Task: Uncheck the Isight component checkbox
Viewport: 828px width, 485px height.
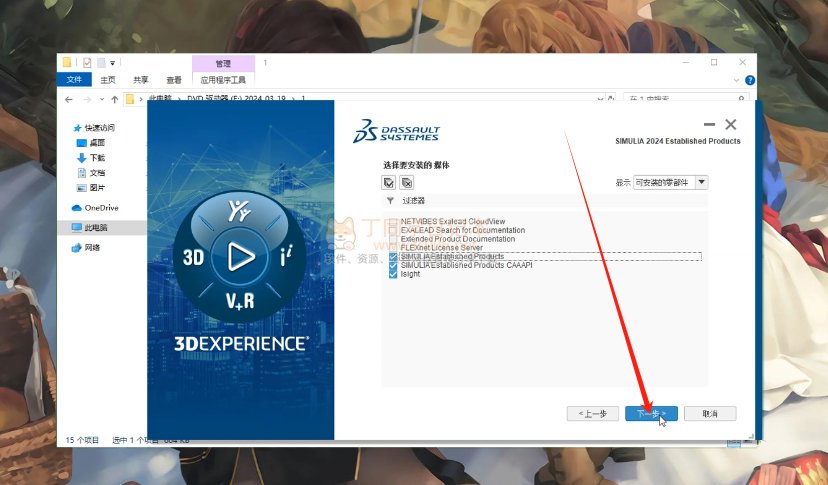Action: (x=393, y=274)
